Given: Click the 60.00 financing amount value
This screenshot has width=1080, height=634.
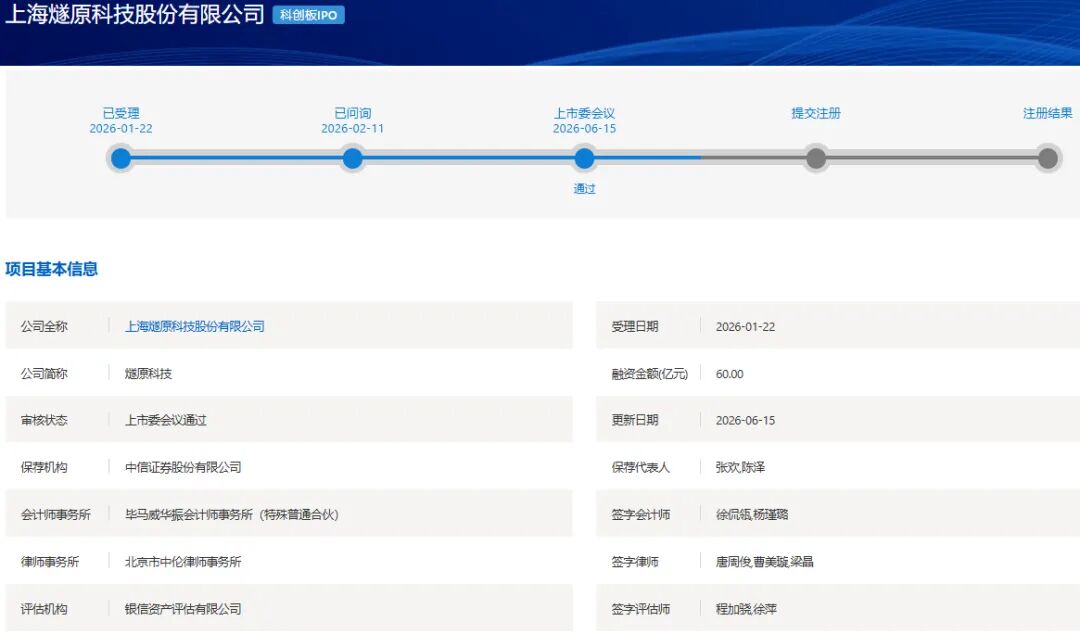Looking at the screenshot, I should coord(729,374).
